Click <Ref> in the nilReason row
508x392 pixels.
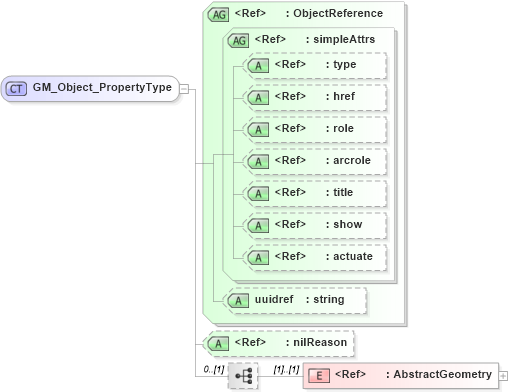(x=250, y=342)
